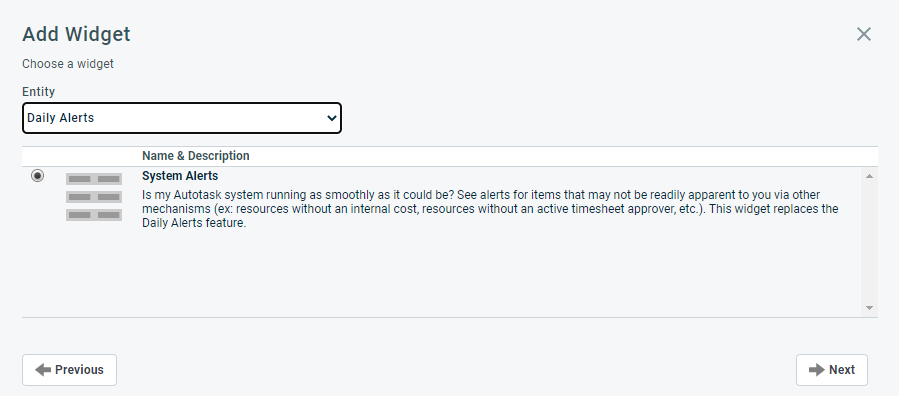Image resolution: width=899 pixels, height=396 pixels.
Task: Click empty list area below System Alerts
Action: 441,274
